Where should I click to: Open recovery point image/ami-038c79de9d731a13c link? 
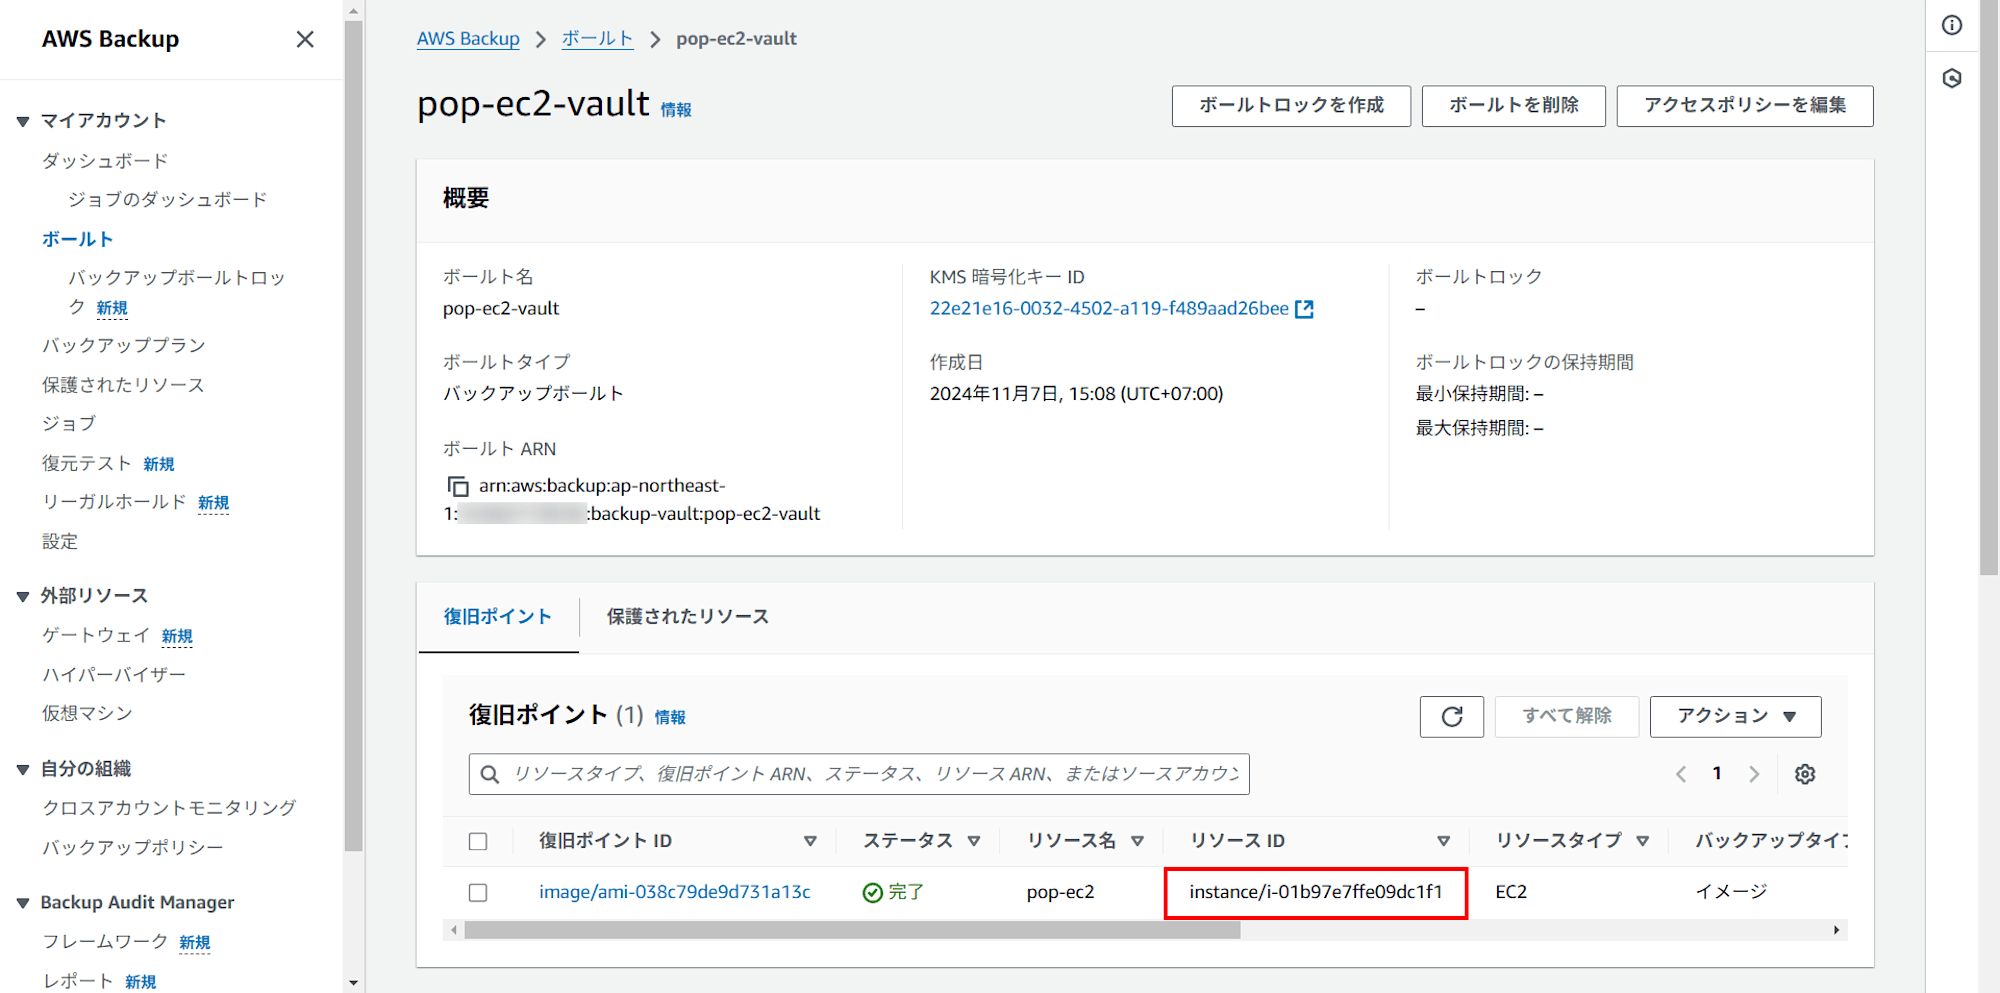pos(675,892)
